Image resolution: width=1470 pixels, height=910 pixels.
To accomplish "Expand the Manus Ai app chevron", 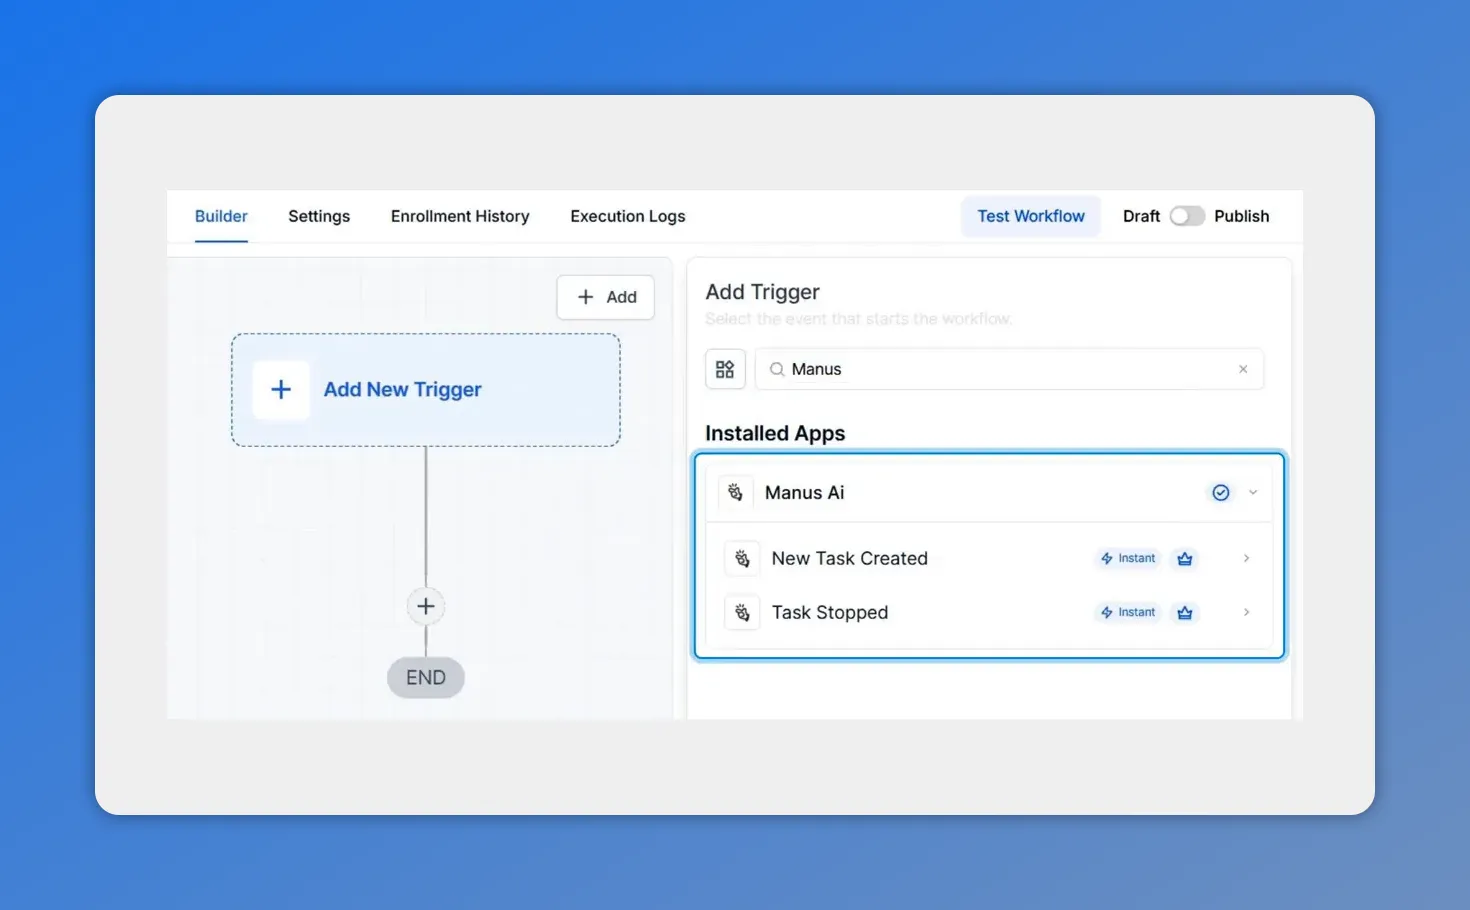I will [1251, 492].
